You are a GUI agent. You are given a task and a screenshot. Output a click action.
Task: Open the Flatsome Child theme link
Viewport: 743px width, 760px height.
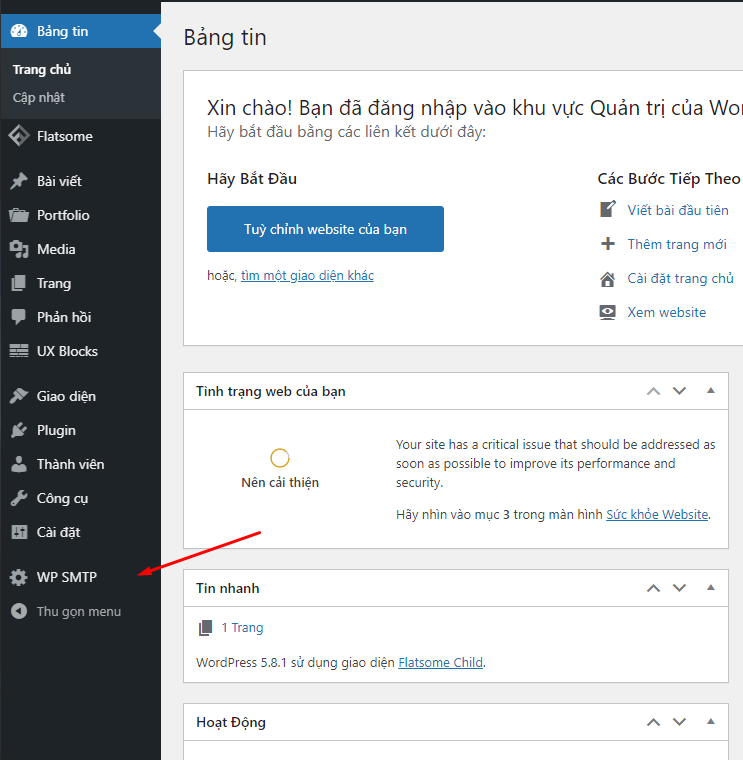(x=440, y=662)
